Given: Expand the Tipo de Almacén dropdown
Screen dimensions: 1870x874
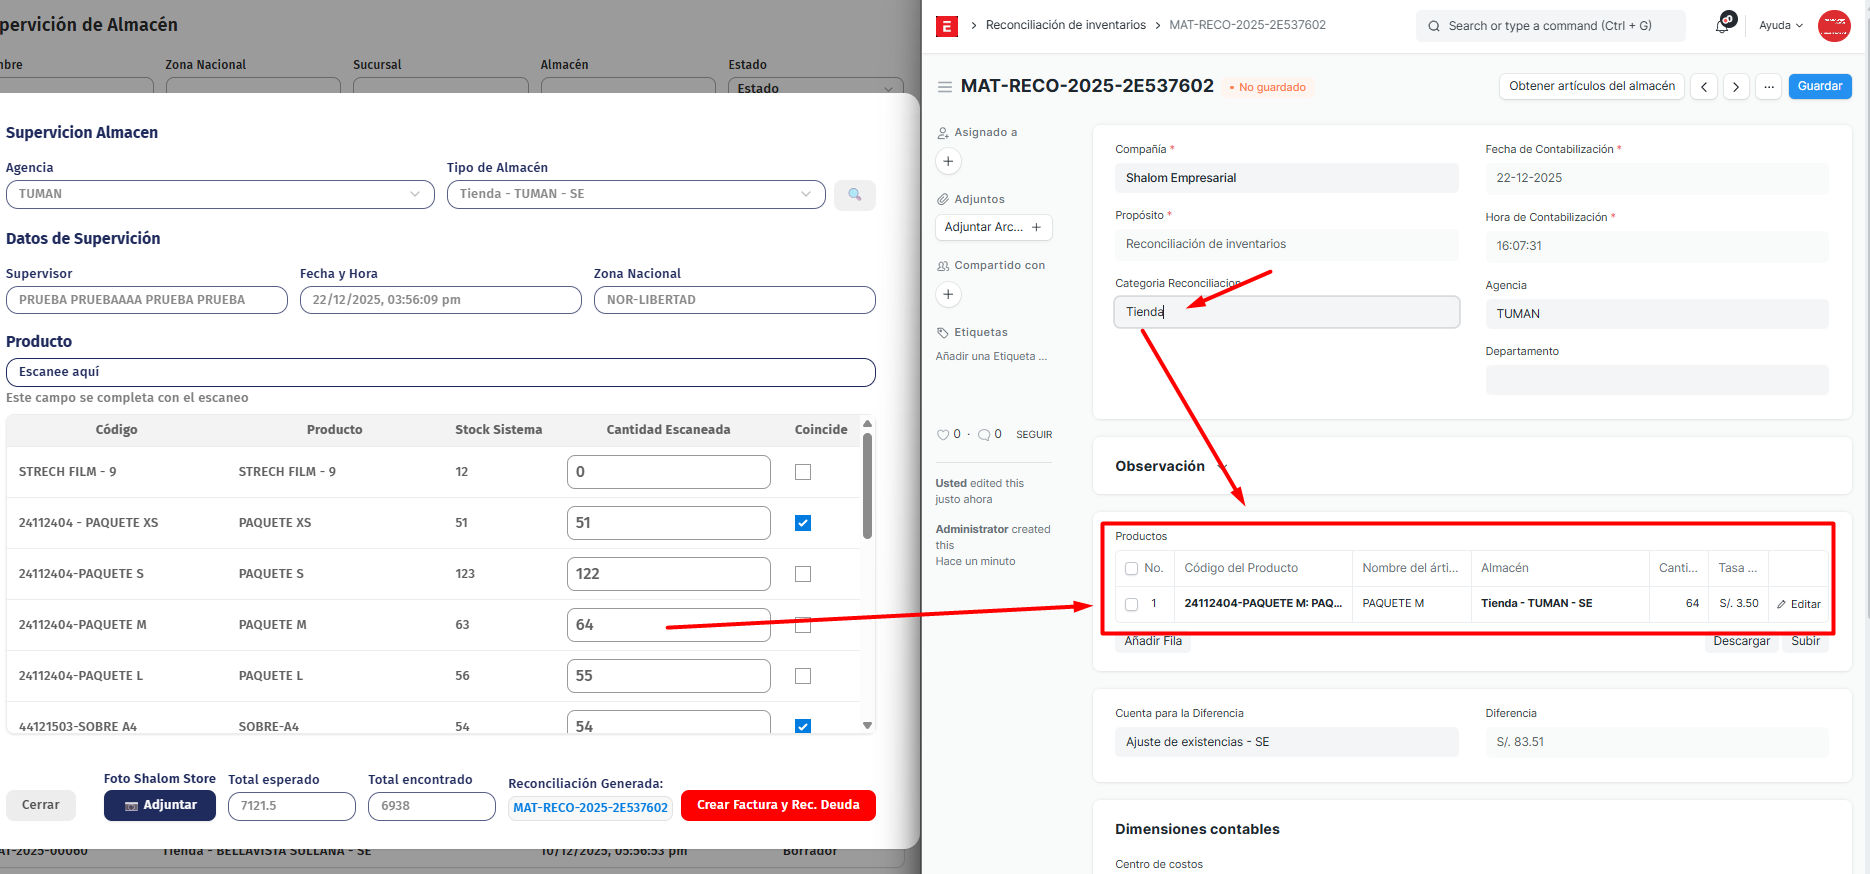Looking at the screenshot, I should coord(635,194).
